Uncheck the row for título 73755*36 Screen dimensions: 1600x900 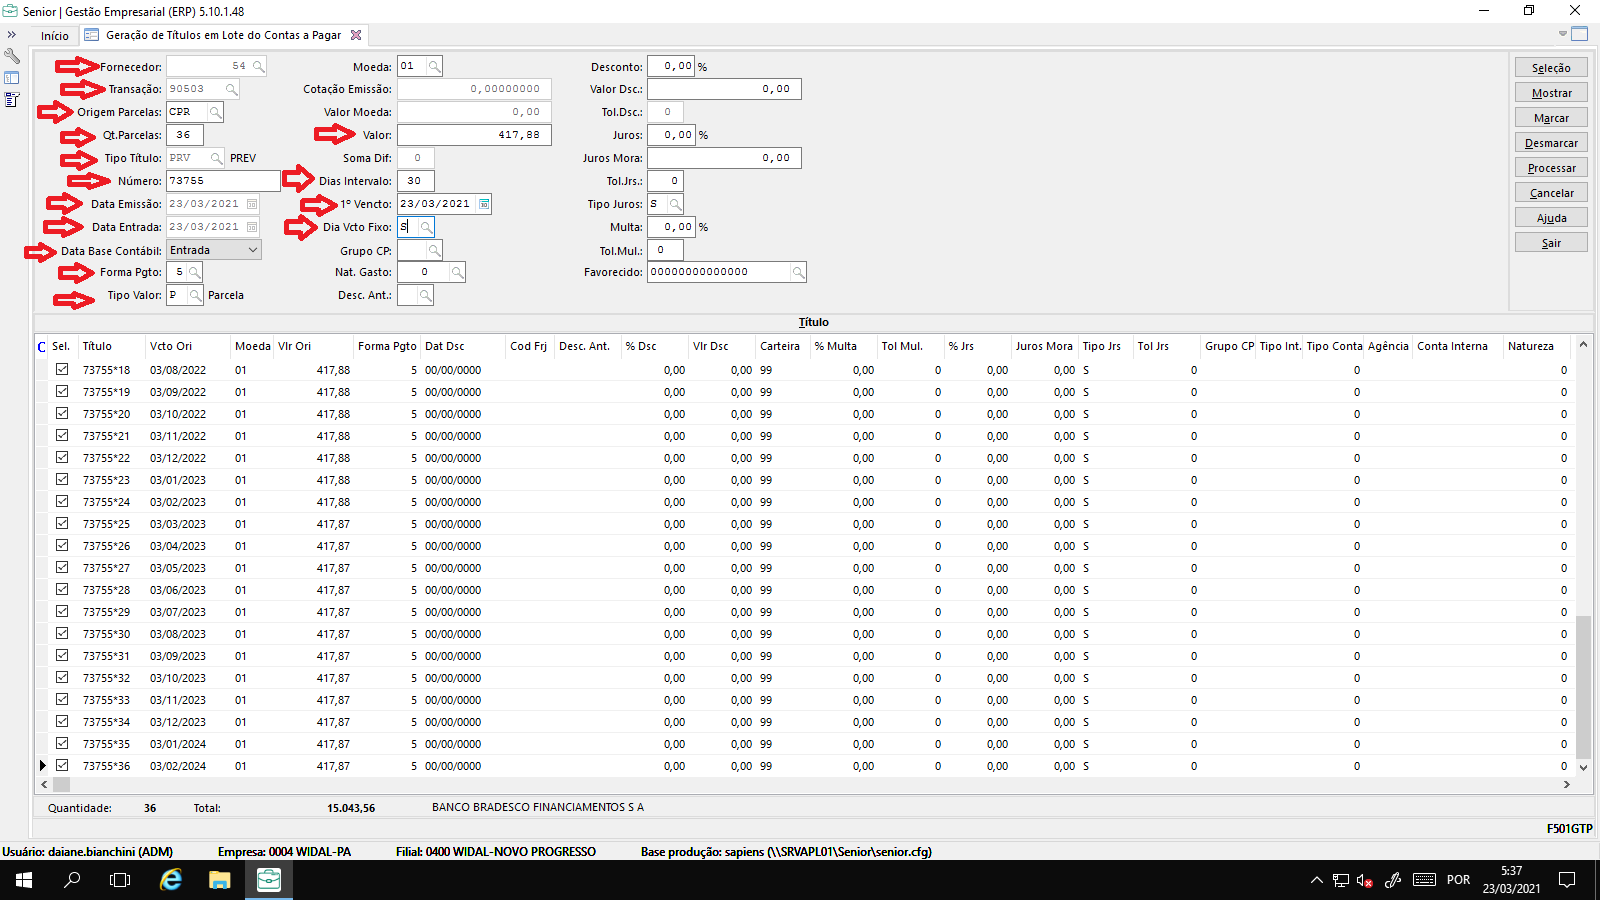point(62,766)
